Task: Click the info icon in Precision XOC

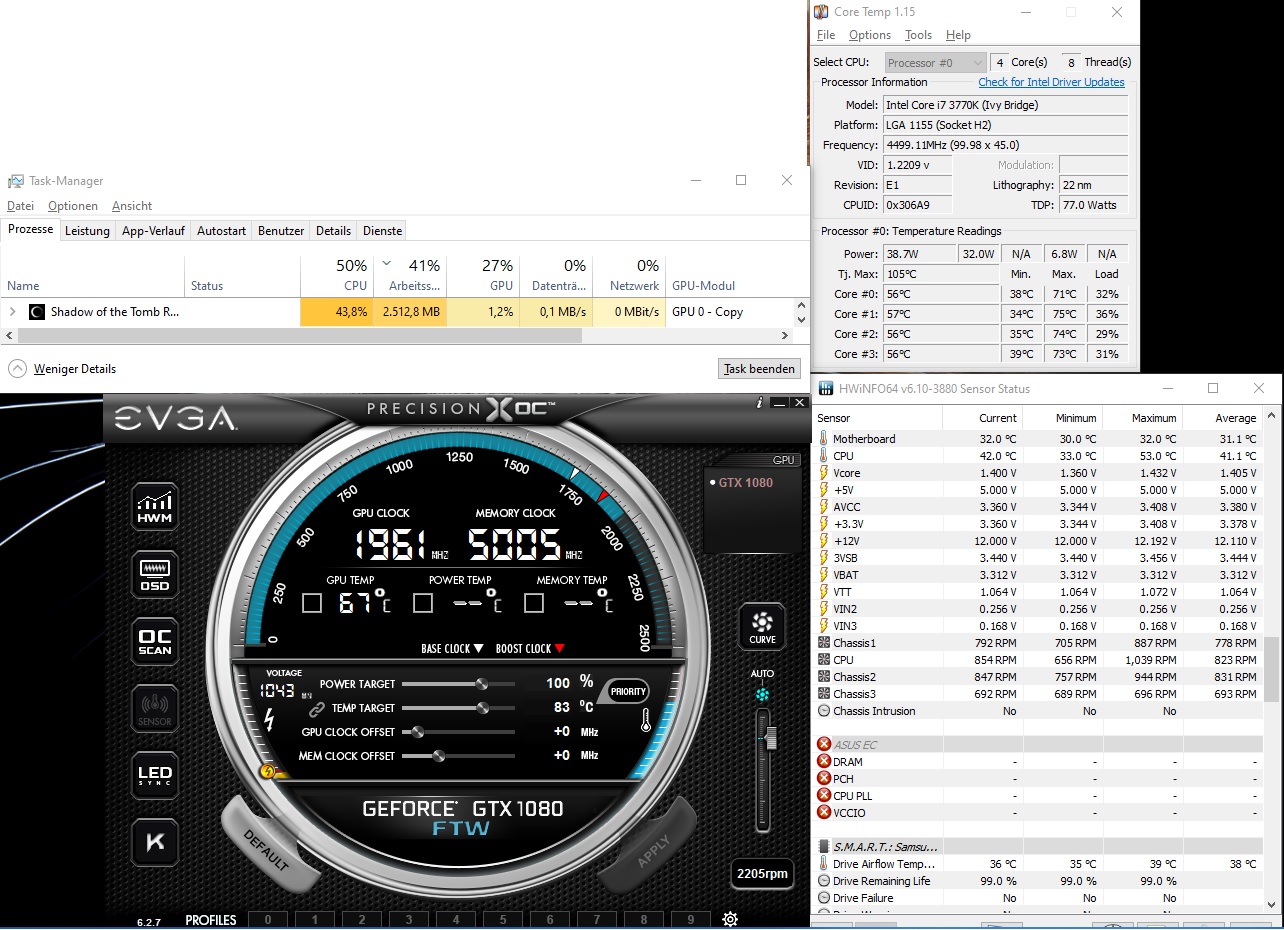Action: pyautogui.click(x=760, y=402)
